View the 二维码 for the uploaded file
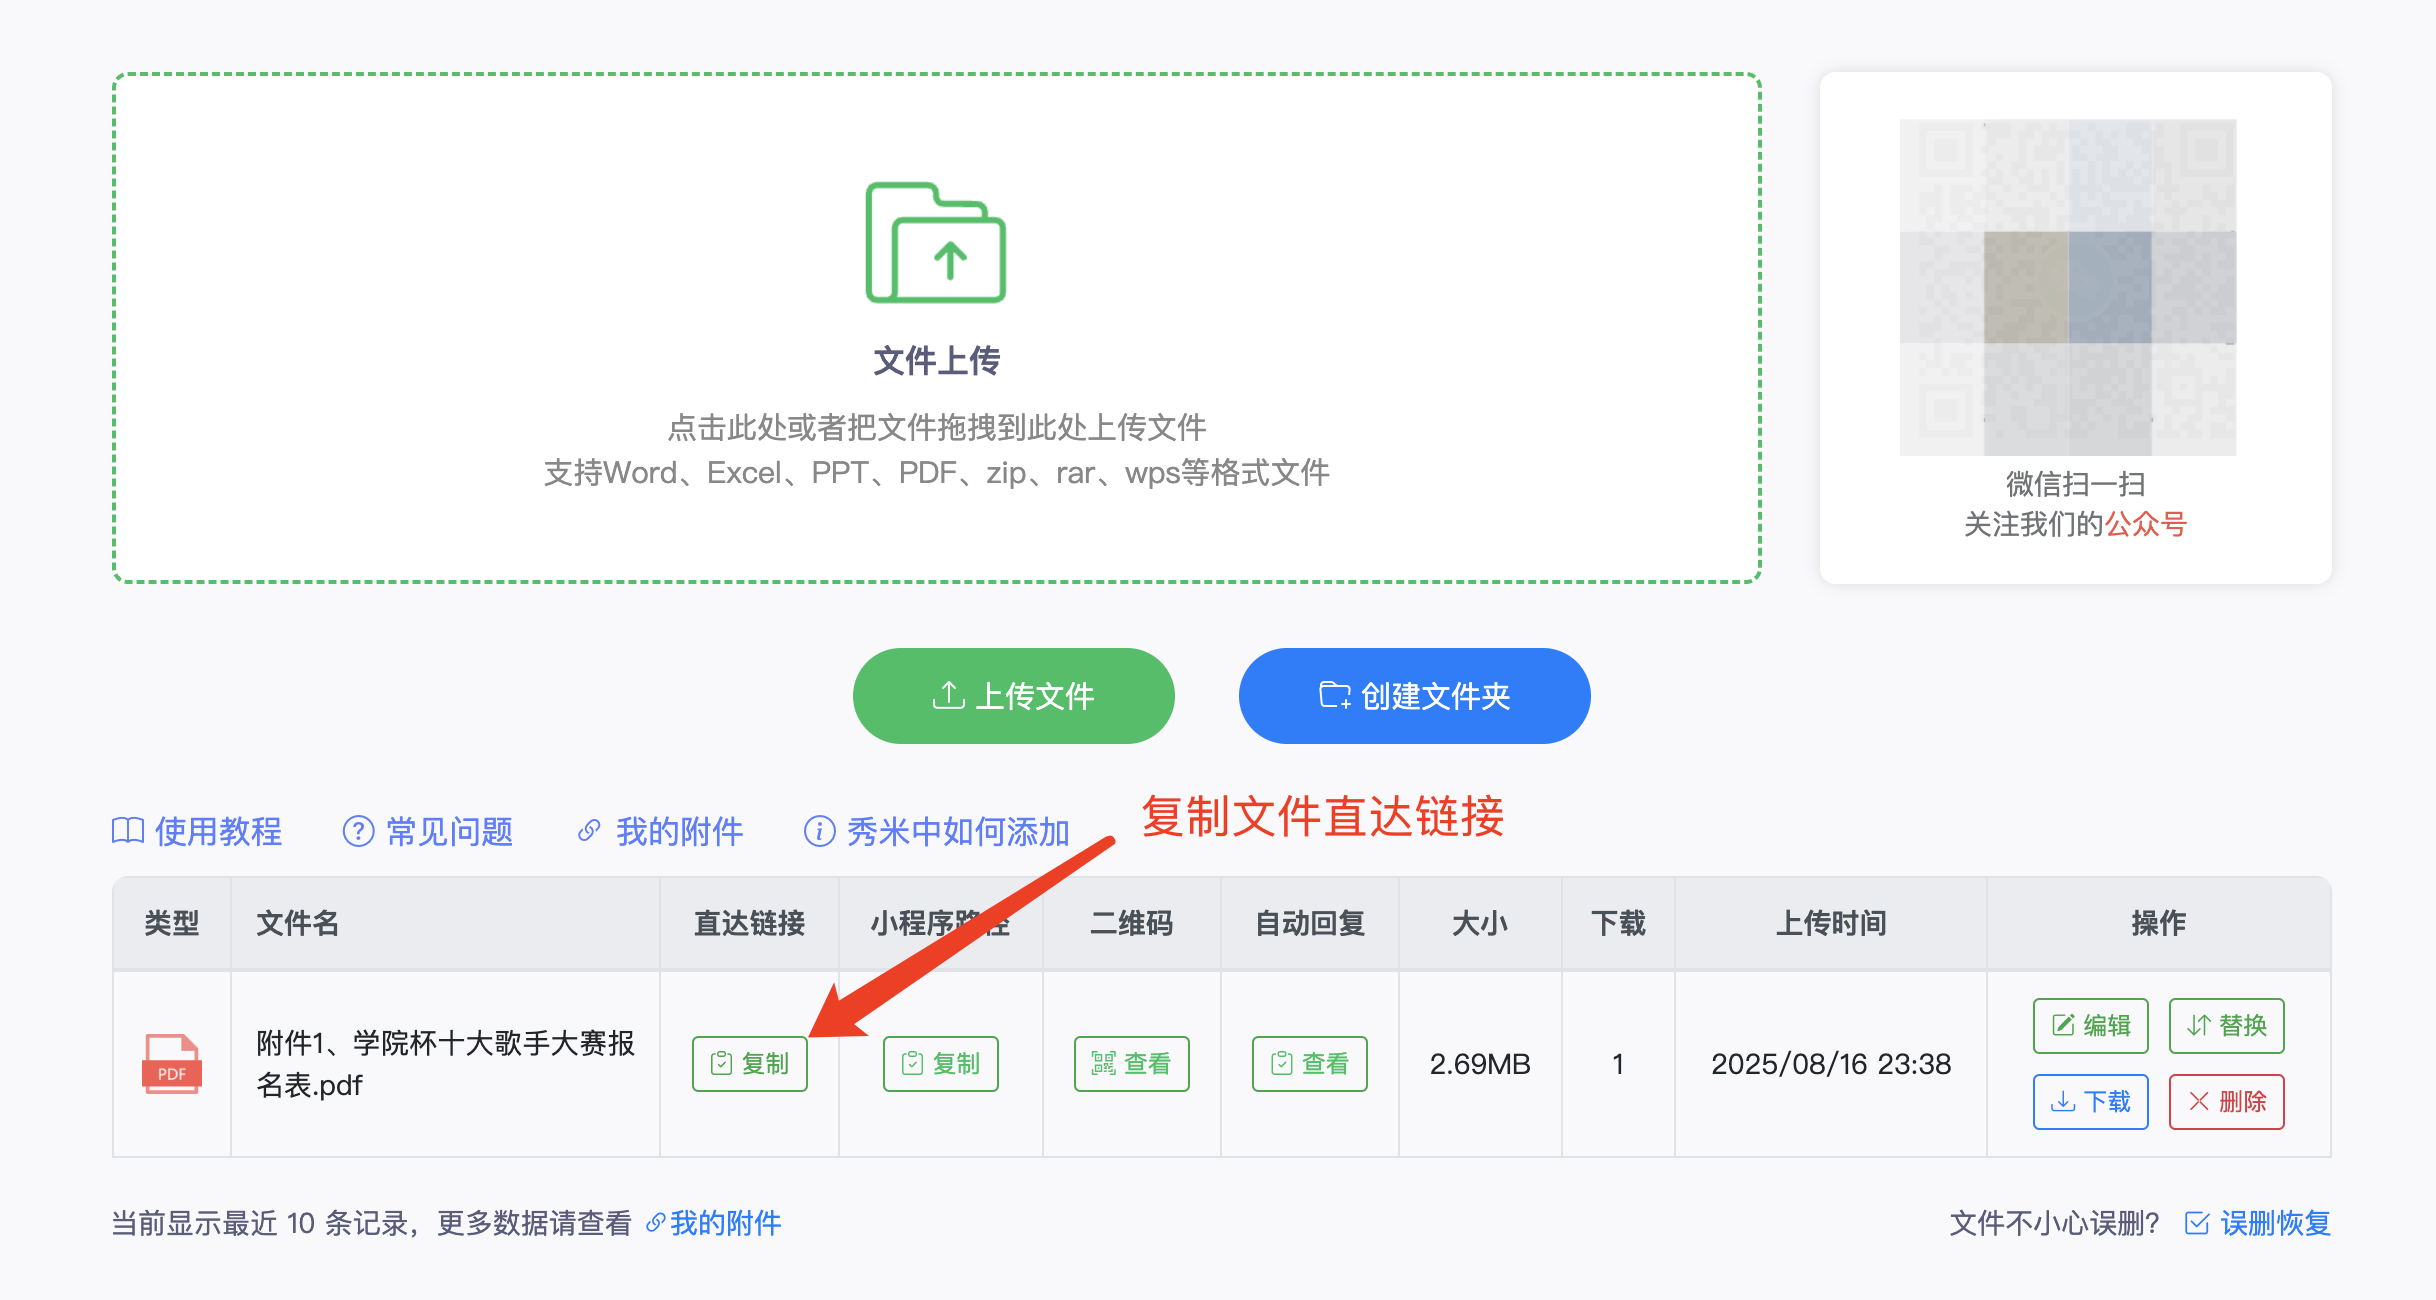 (x=1131, y=1064)
